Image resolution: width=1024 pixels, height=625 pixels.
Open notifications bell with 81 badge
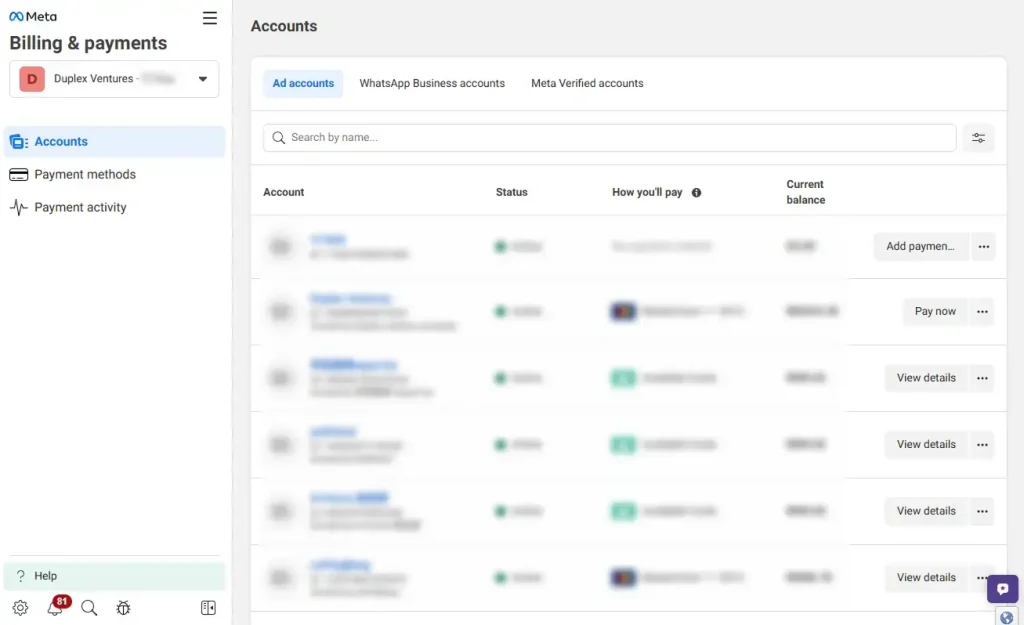coord(55,608)
